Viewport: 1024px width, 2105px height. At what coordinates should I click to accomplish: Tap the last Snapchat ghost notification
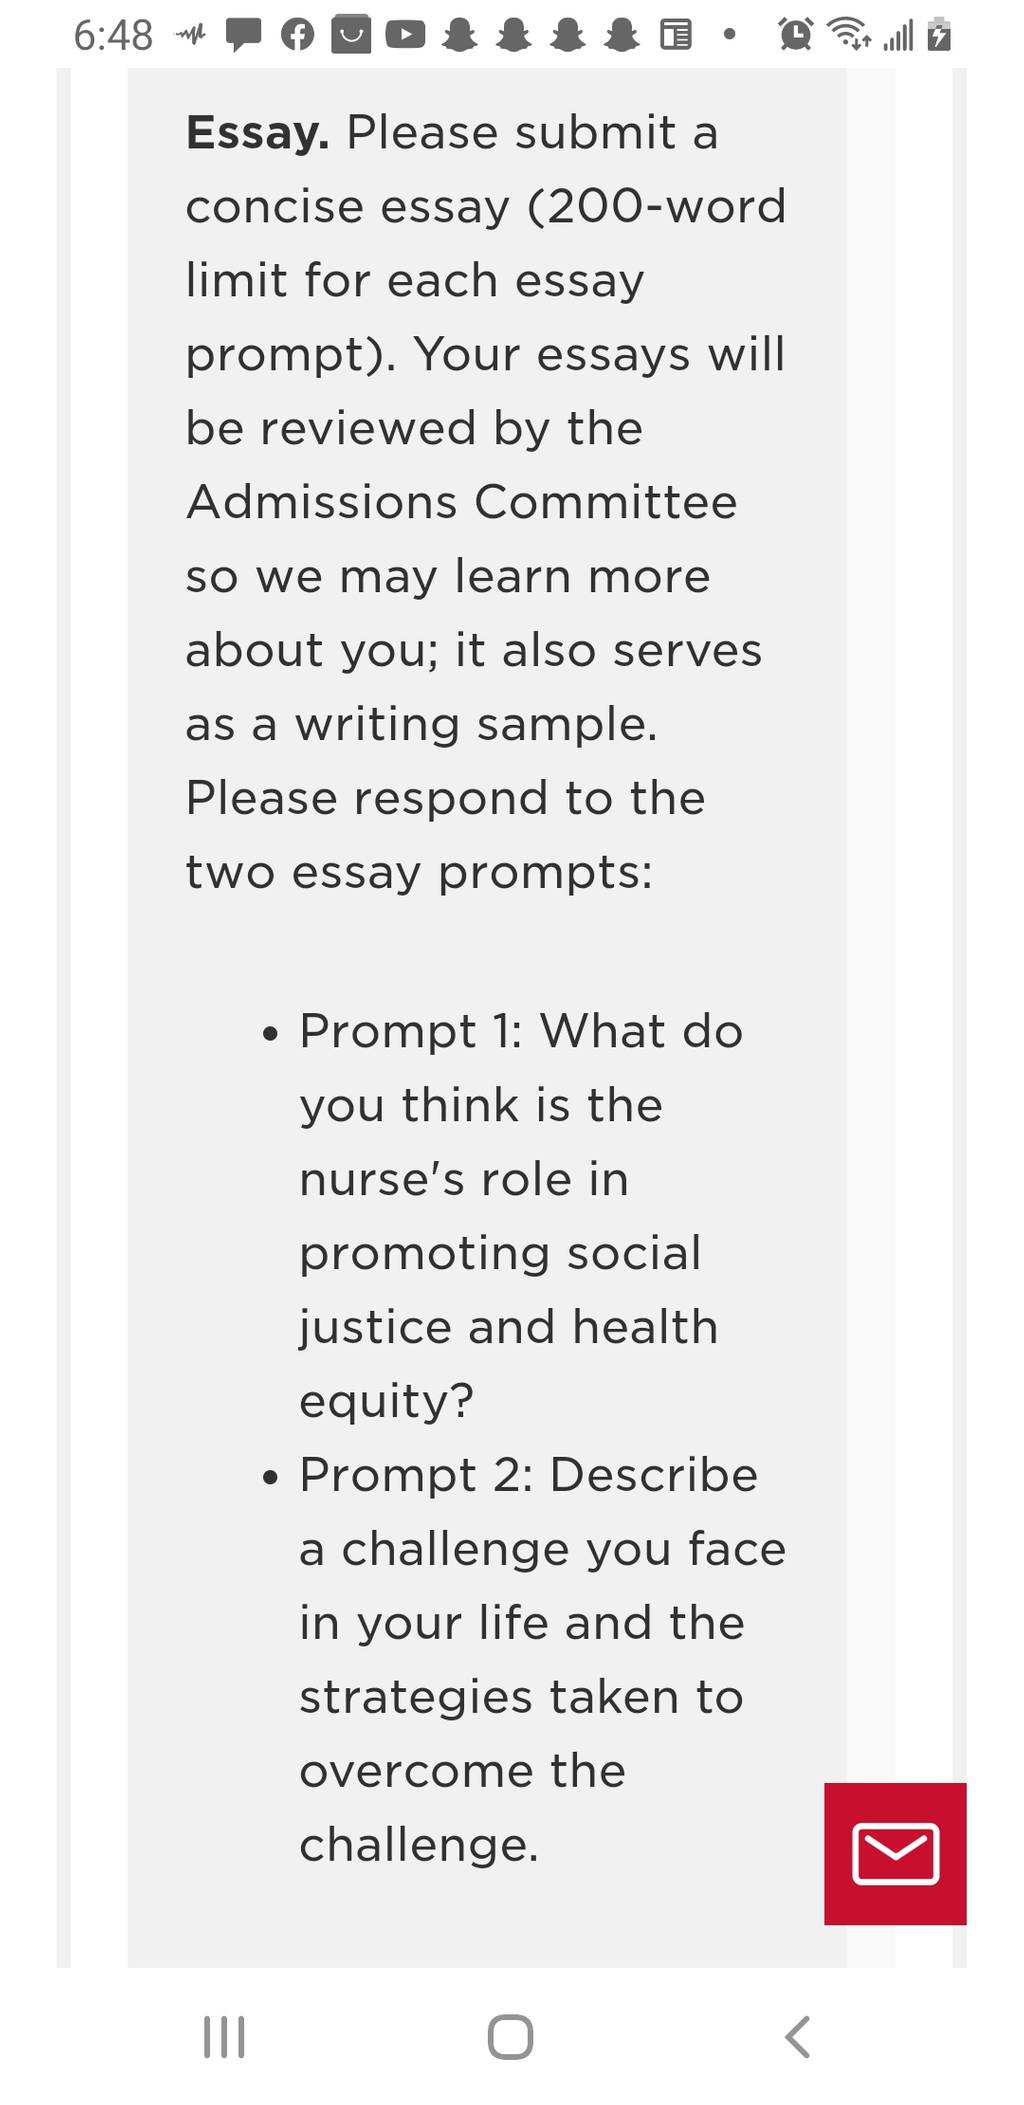(x=622, y=35)
